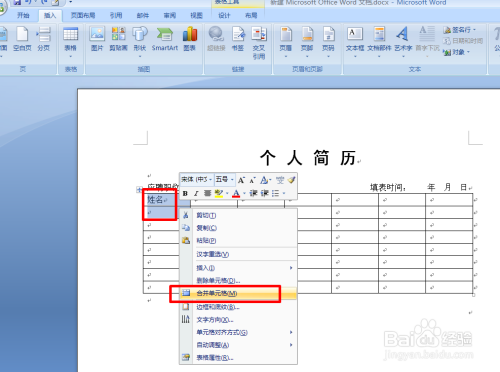Viewport: 500px width, 372px height.
Task: Insert a Text Box (文本框)
Action: pos(355,42)
